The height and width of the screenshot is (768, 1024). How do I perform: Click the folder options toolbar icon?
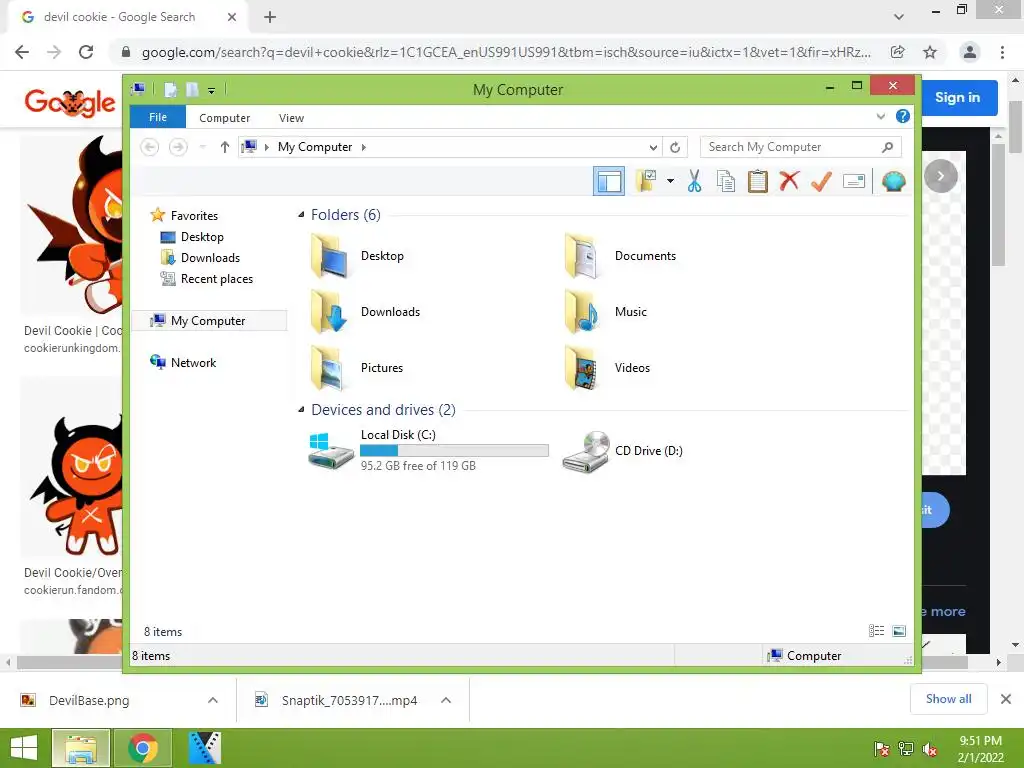tap(646, 181)
